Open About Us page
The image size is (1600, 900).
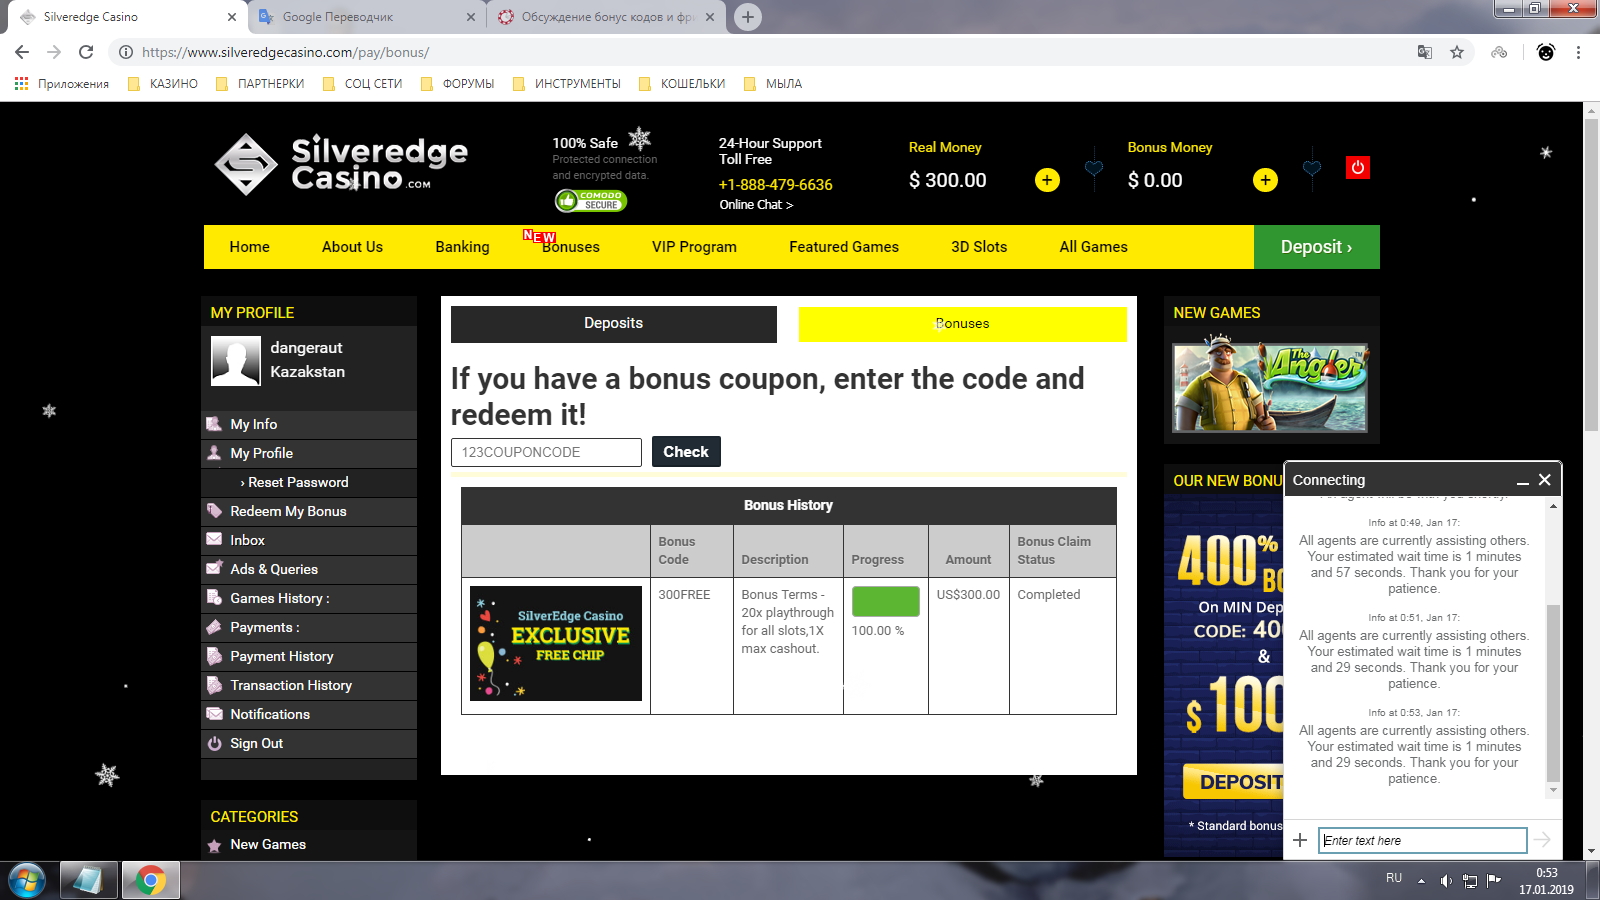[x=352, y=247]
